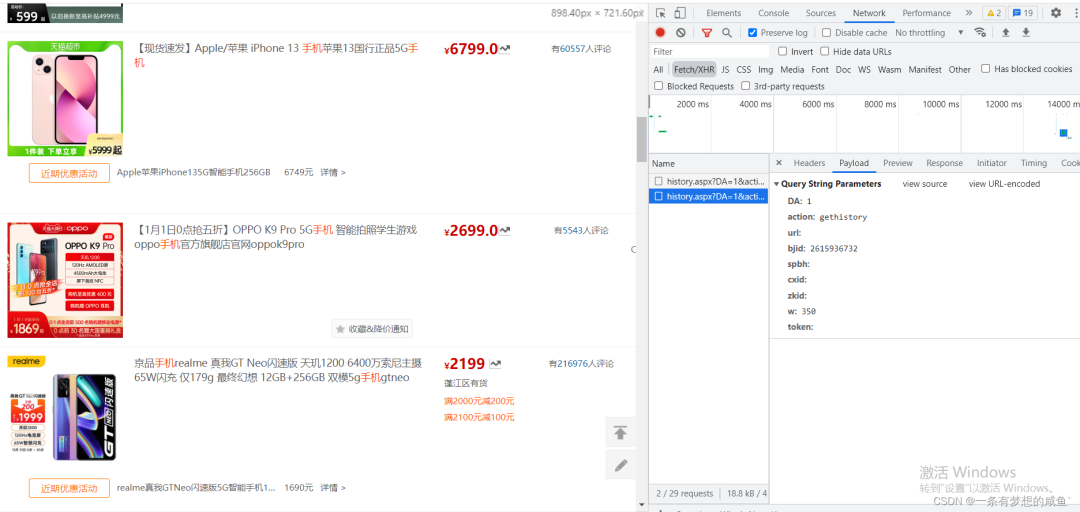Viewport: 1080px width, 512px height.
Task: Filter requests by All types
Action: (x=658, y=70)
